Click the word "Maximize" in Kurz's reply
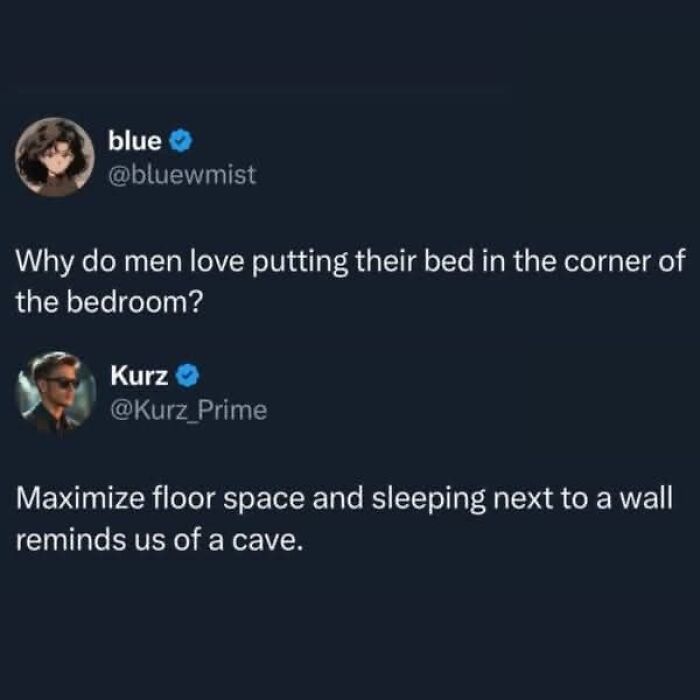The width and height of the screenshot is (700, 700). pos(80,499)
